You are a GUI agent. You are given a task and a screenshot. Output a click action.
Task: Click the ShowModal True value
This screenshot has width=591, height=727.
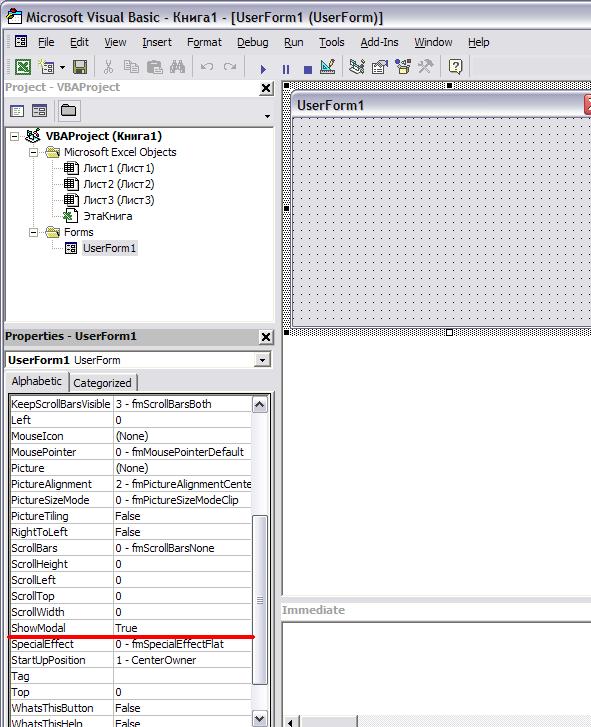[x=182, y=628]
